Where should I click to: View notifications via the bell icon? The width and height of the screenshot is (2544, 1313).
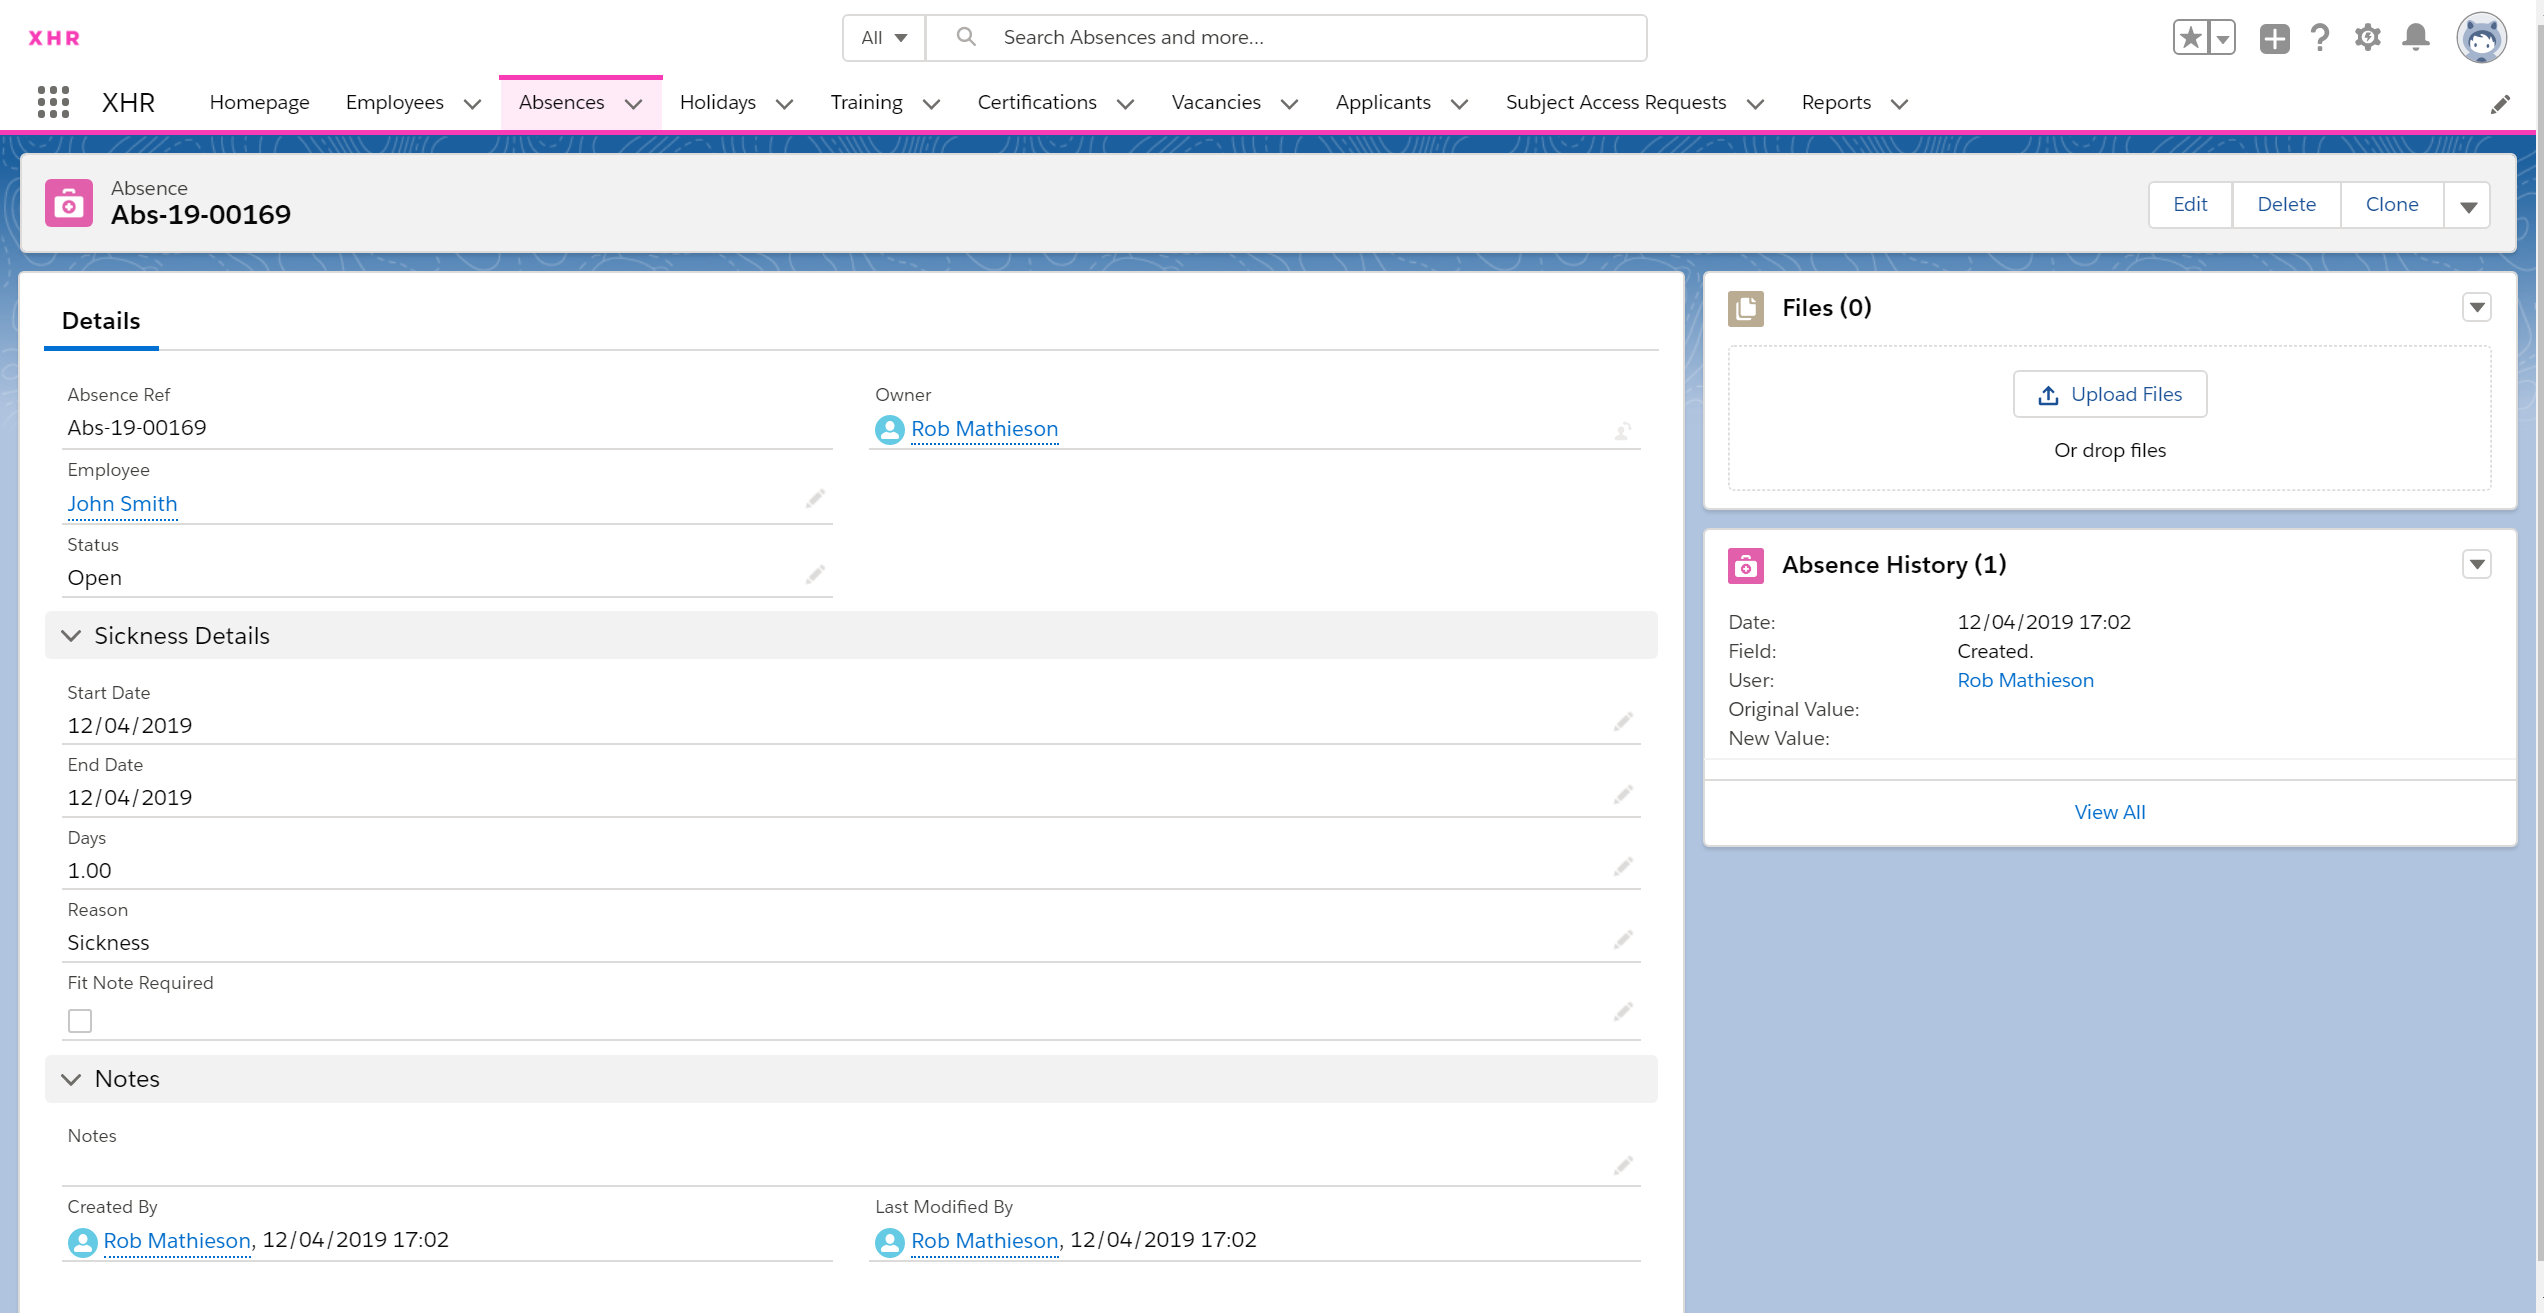point(2416,37)
